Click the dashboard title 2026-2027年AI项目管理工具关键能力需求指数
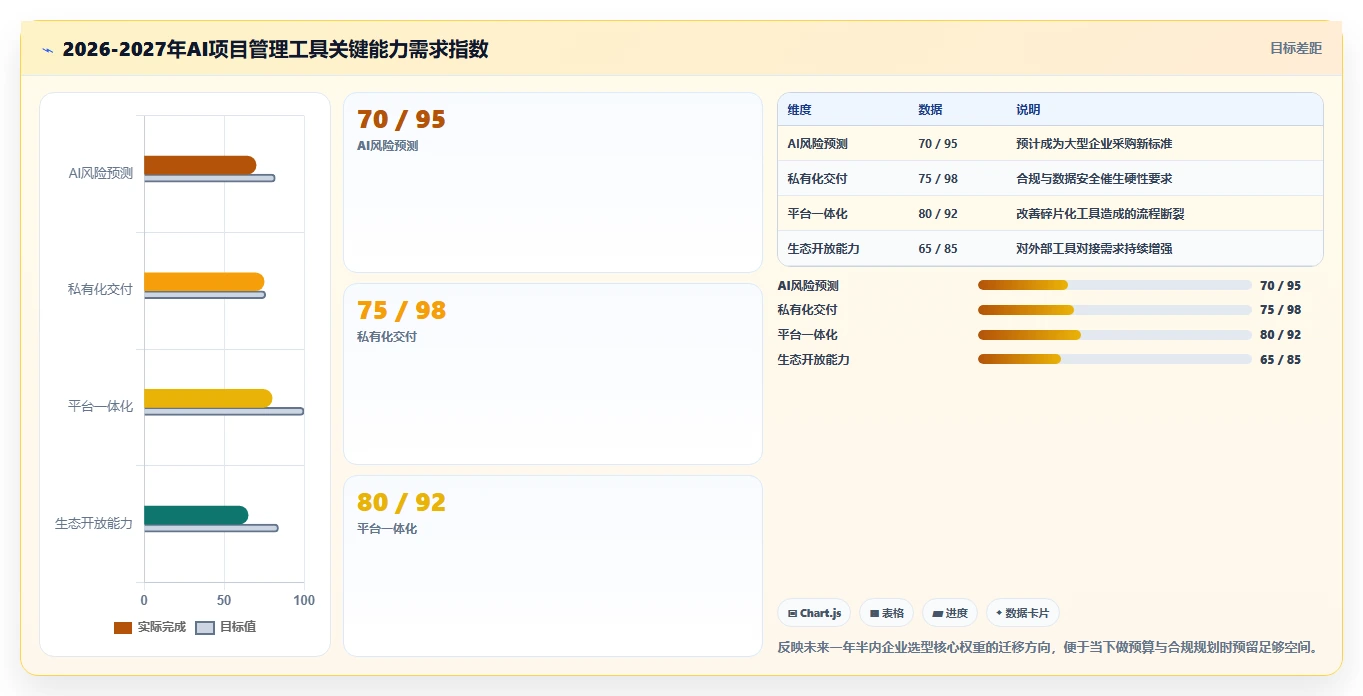Image resolution: width=1363 pixels, height=696 pixels. pyautogui.click(x=275, y=49)
